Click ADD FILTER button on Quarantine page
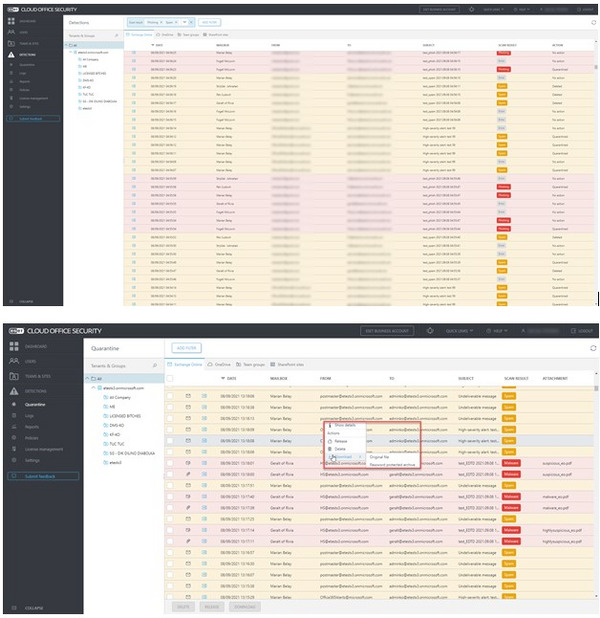 click(186, 347)
